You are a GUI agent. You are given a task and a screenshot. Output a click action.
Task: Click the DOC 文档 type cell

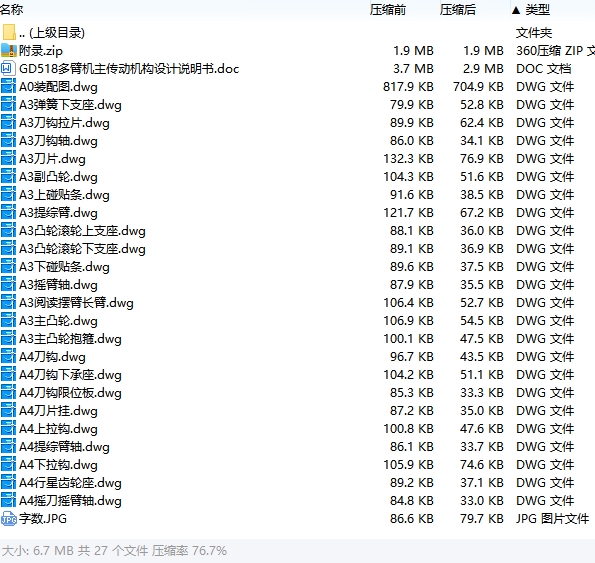(543, 69)
